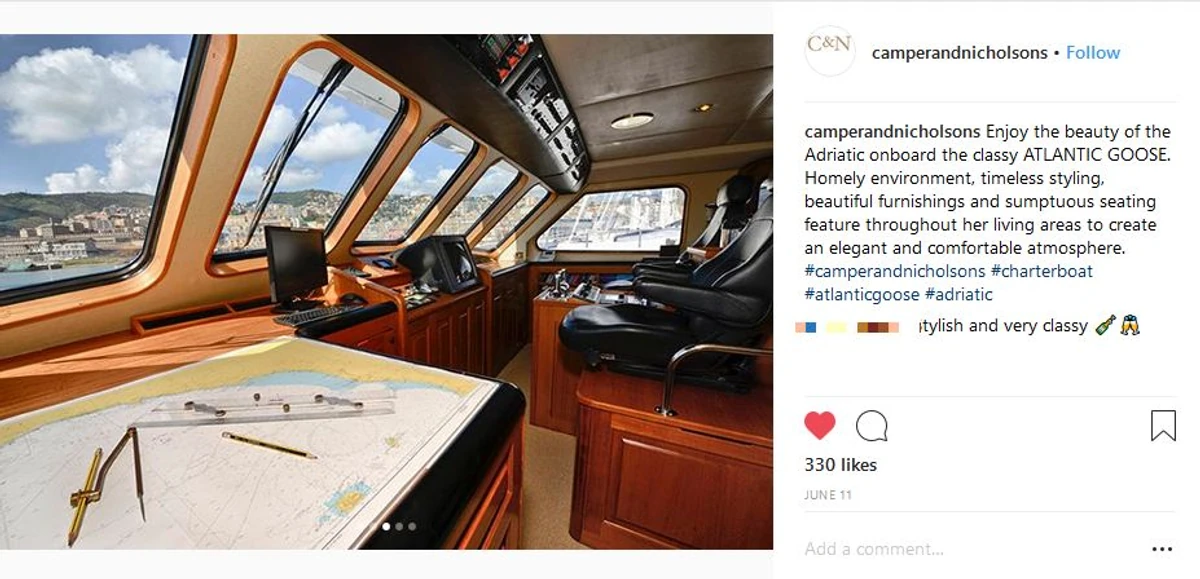Select the last carousel dot
The height and width of the screenshot is (579, 1200).
[412, 526]
